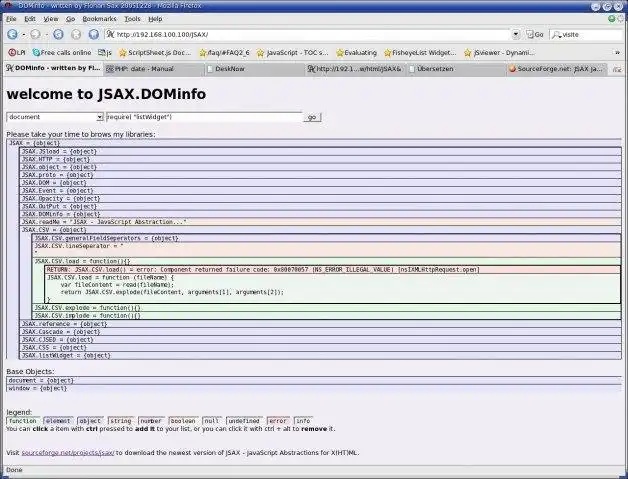Click the 'function' legend swatch
Viewport: 628px width, 479px height.
tap(23, 421)
